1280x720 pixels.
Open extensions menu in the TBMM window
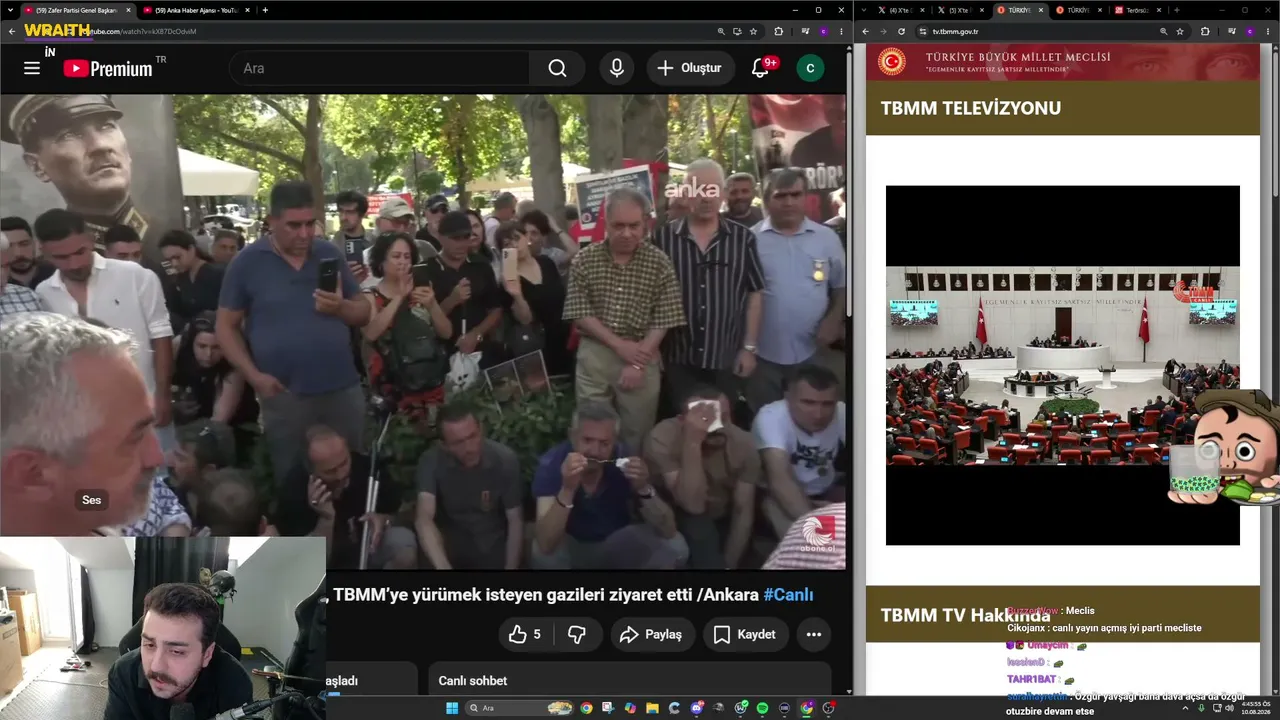[x=1205, y=31]
